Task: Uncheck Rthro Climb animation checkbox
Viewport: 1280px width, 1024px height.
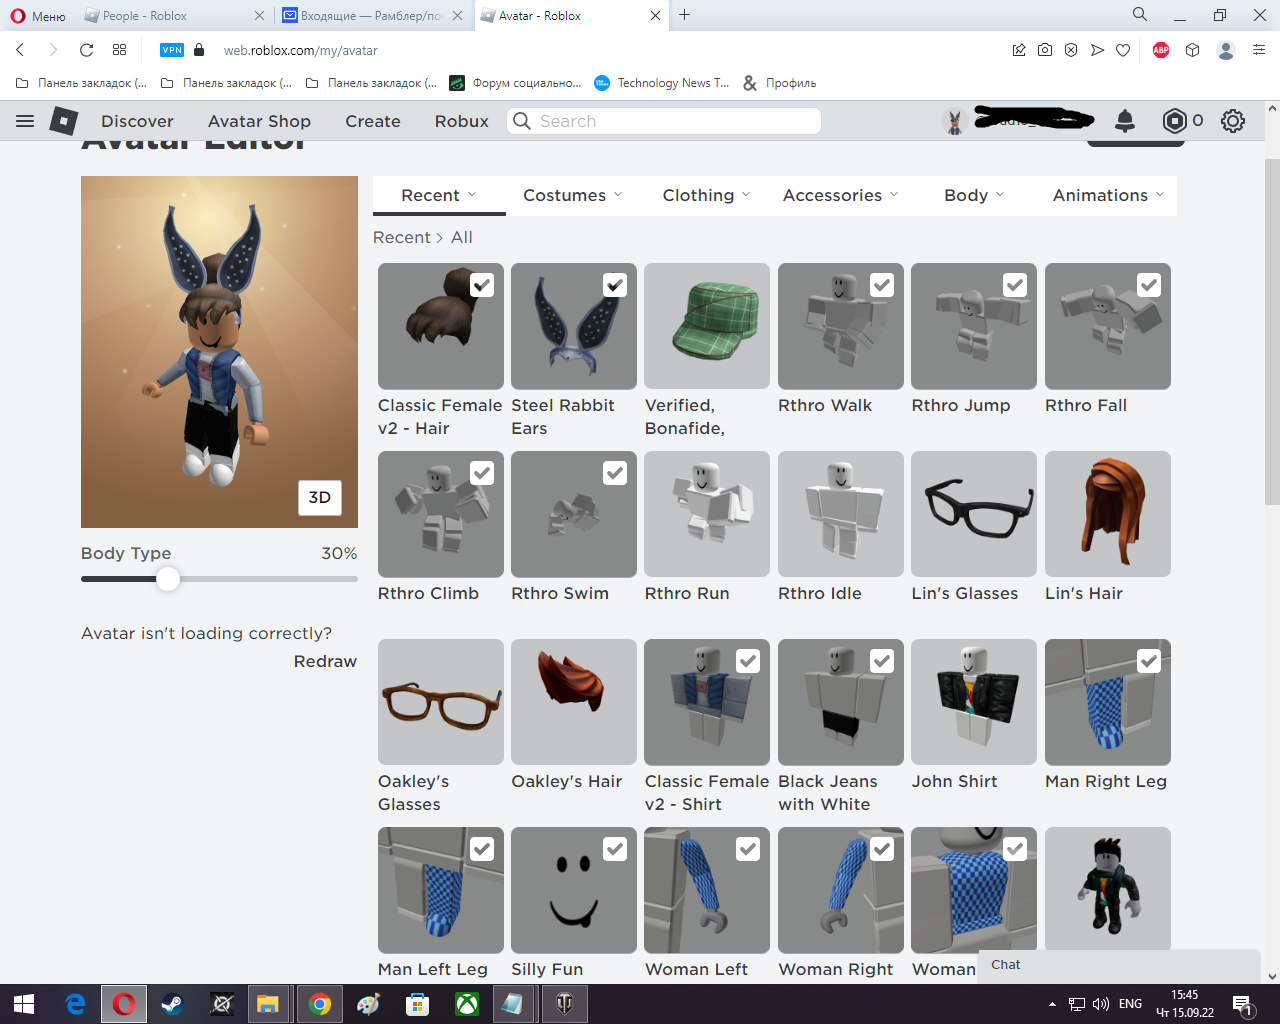Action: pos(482,473)
